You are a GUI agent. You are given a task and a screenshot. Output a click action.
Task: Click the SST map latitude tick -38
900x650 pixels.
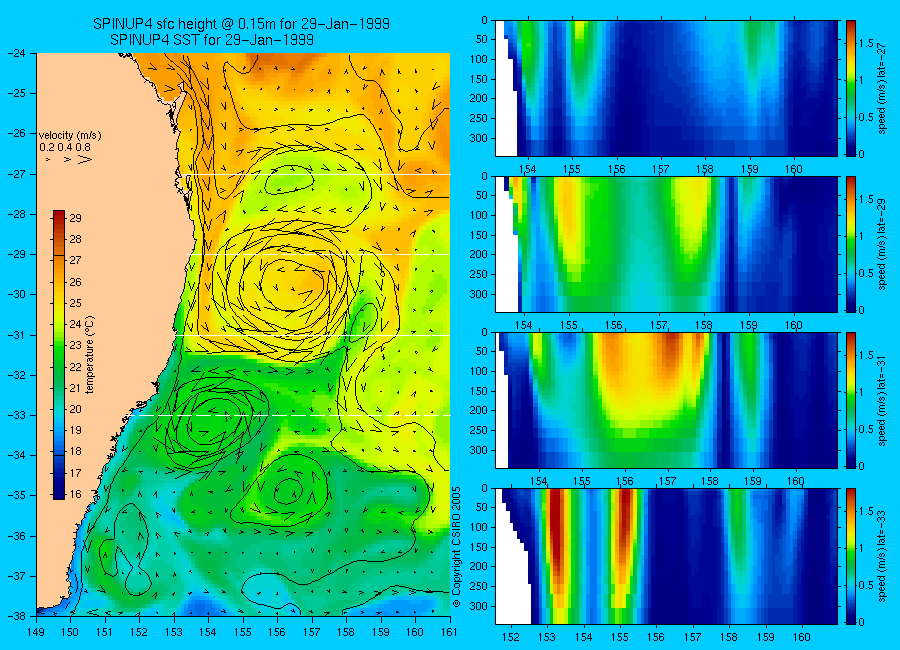coord(16,616)
